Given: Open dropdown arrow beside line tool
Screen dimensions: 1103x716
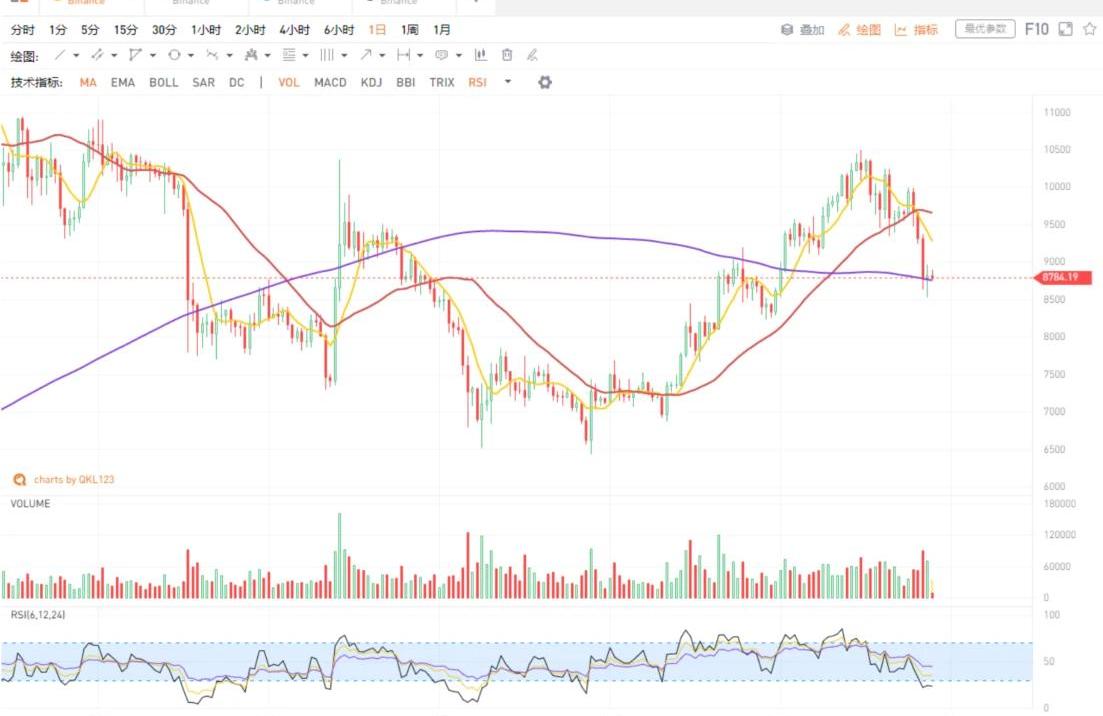Looking at the screenshot, I should (x=77, y=55).
